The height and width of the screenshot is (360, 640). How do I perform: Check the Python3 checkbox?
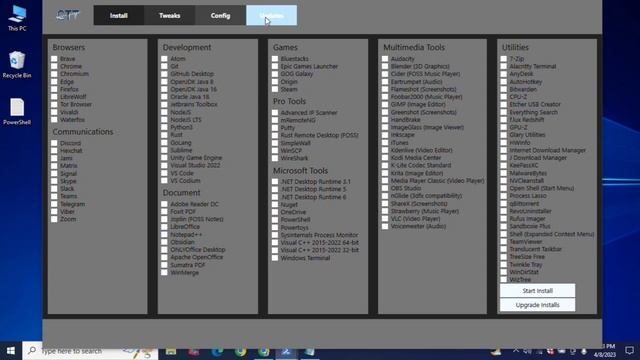click(x=164, y=127)
